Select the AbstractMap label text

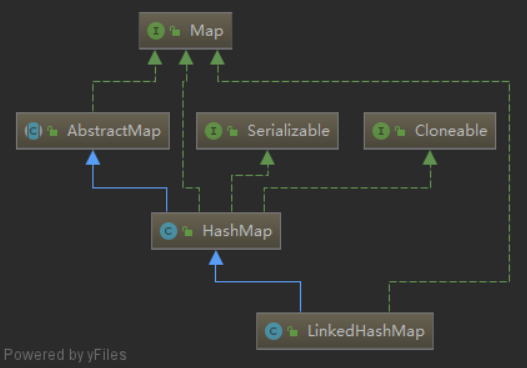114,131
